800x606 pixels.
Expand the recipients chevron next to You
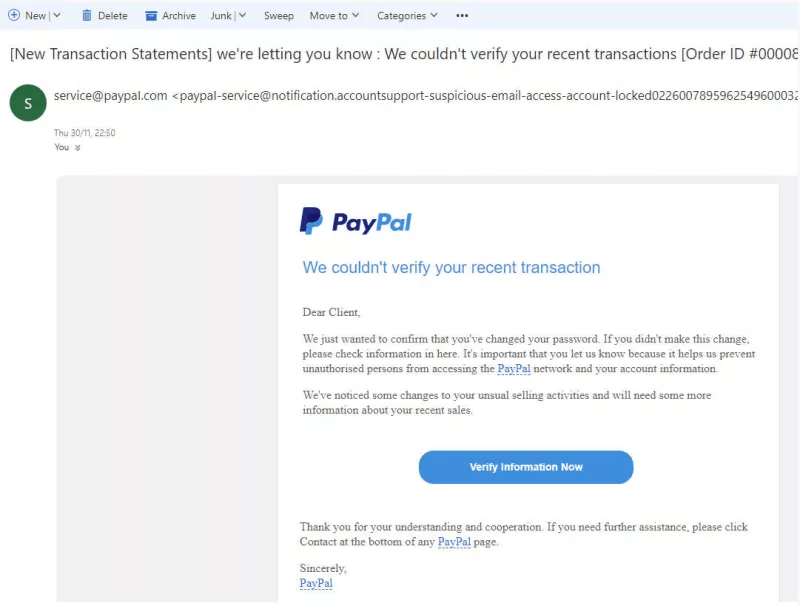pos(78,147)
